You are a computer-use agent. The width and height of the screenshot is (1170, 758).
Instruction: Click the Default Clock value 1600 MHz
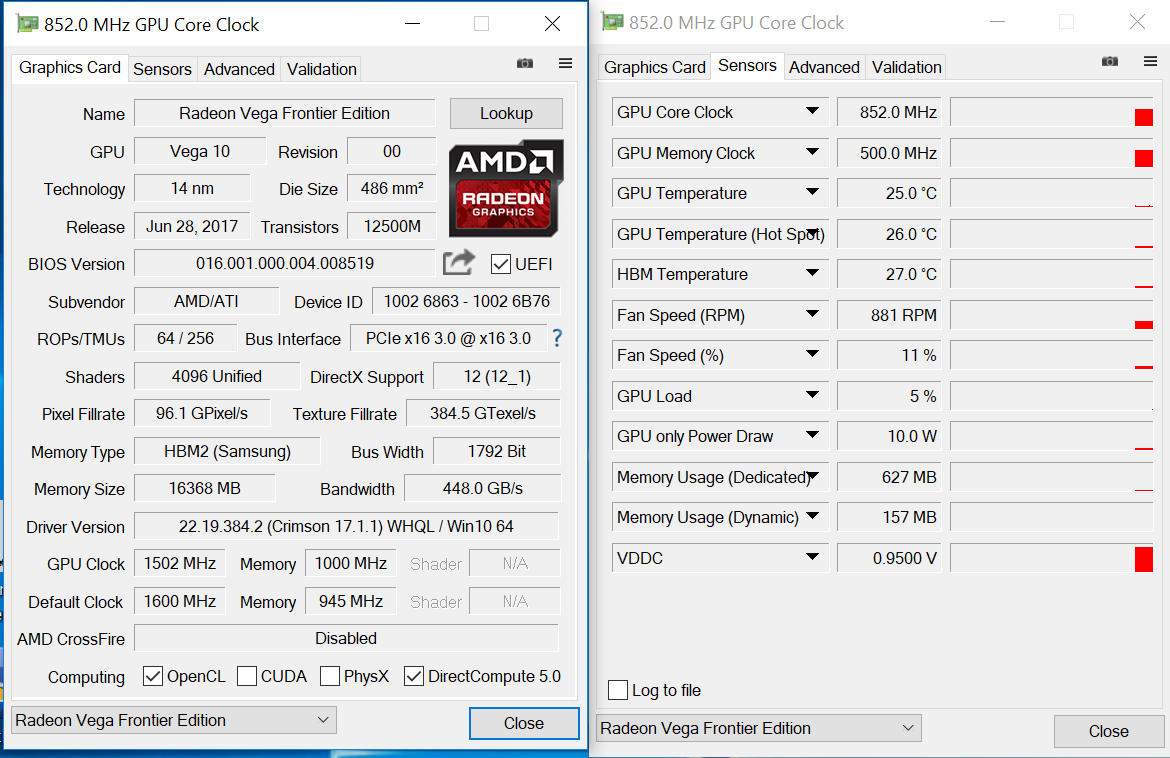[180, 601]
